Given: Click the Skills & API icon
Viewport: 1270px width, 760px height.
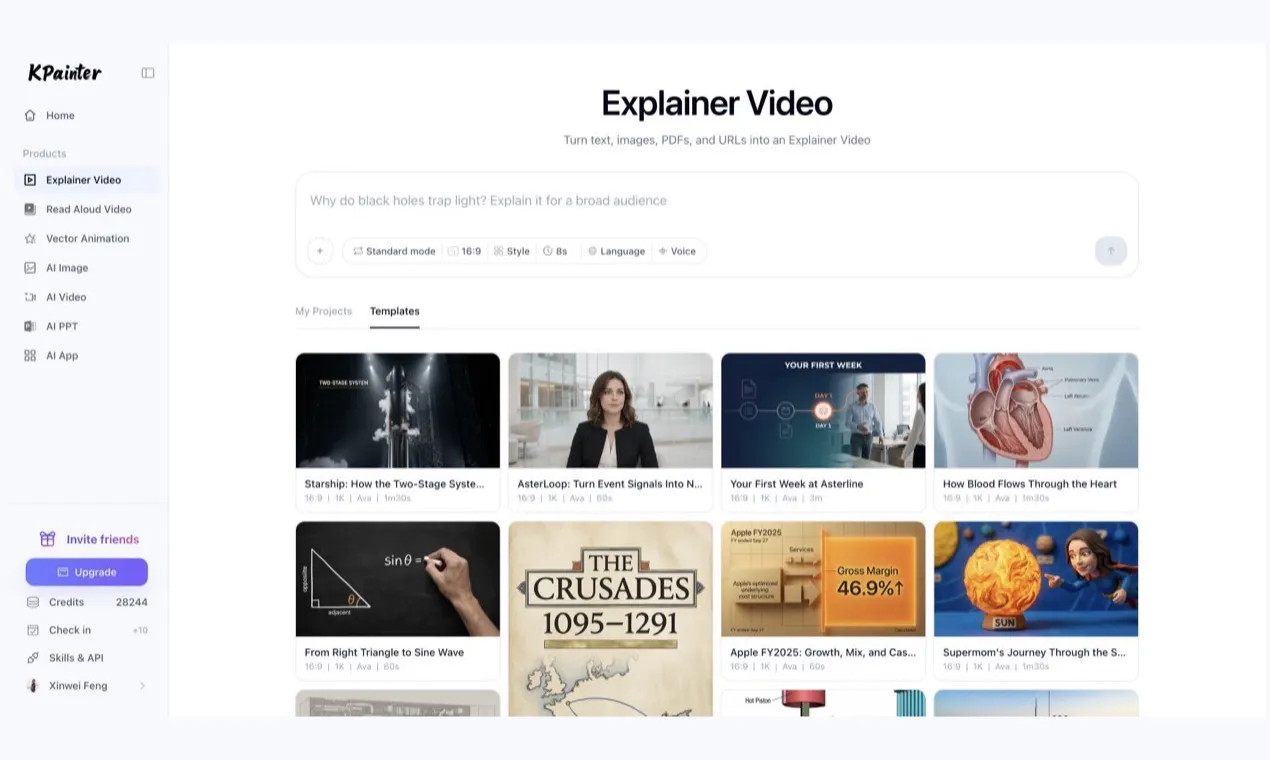Looking at the screenshot, I should (x=33, y=658).
